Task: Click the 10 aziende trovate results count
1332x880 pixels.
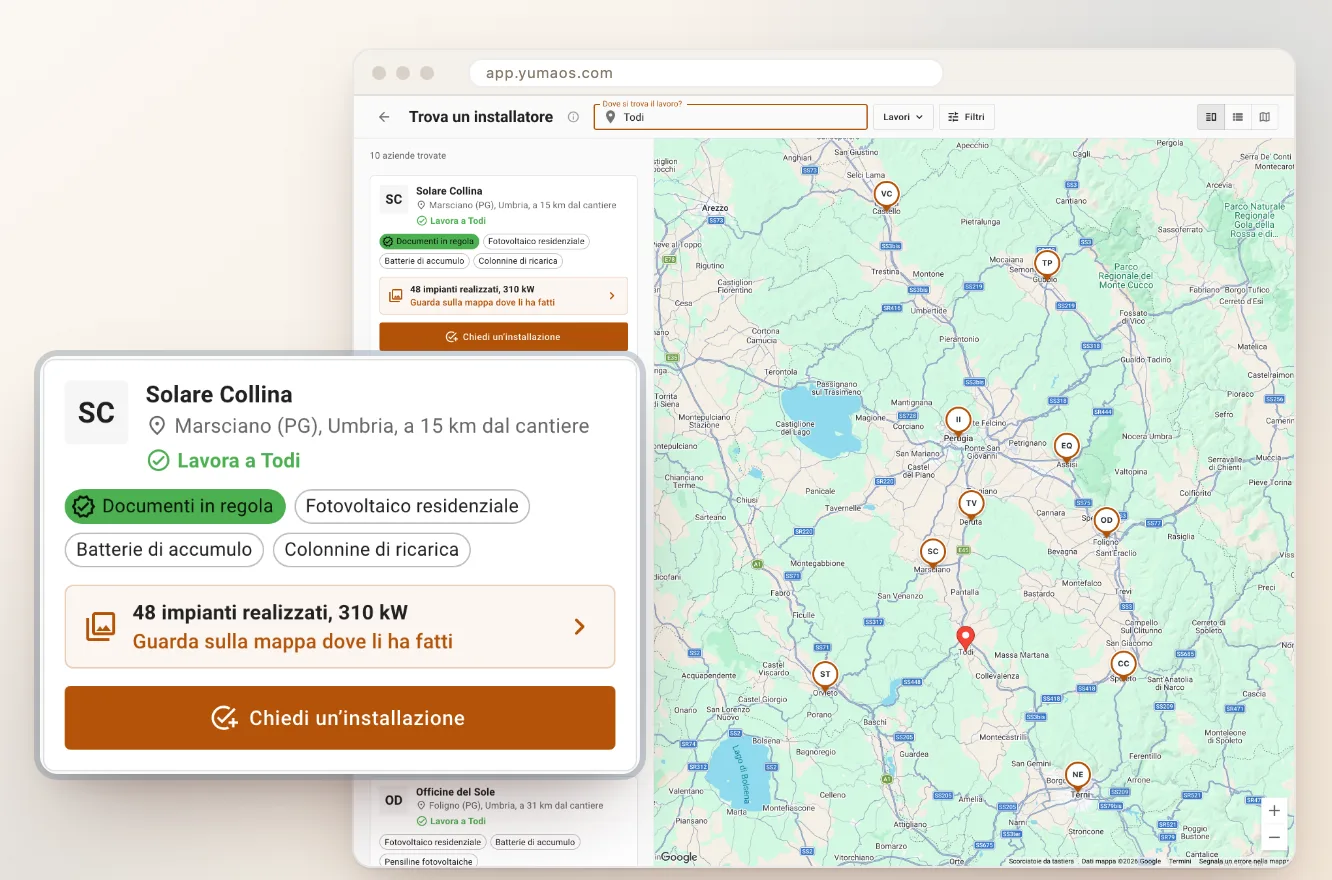Action: 408,156
